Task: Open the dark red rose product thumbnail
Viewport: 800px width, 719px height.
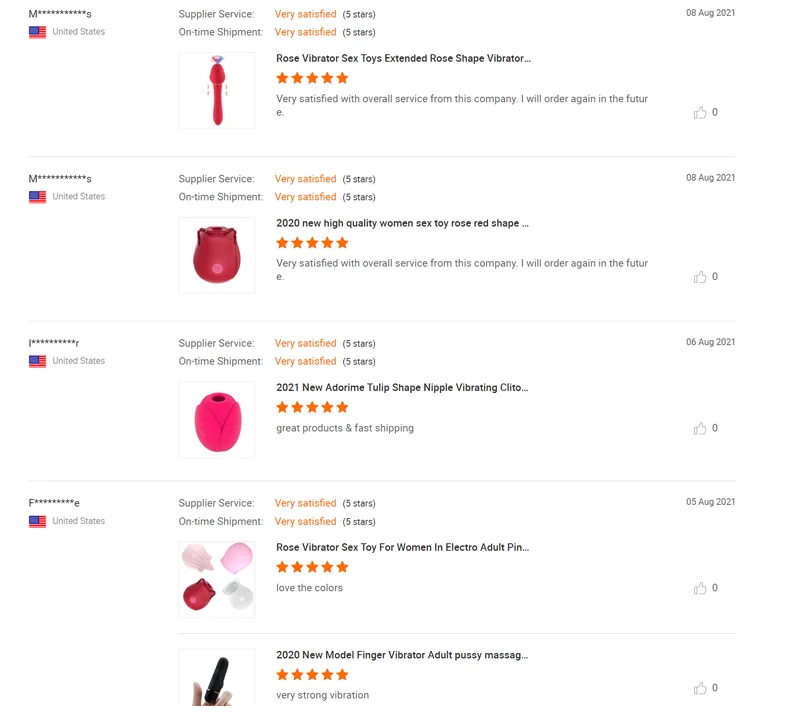Action: (x=217, y=255)
